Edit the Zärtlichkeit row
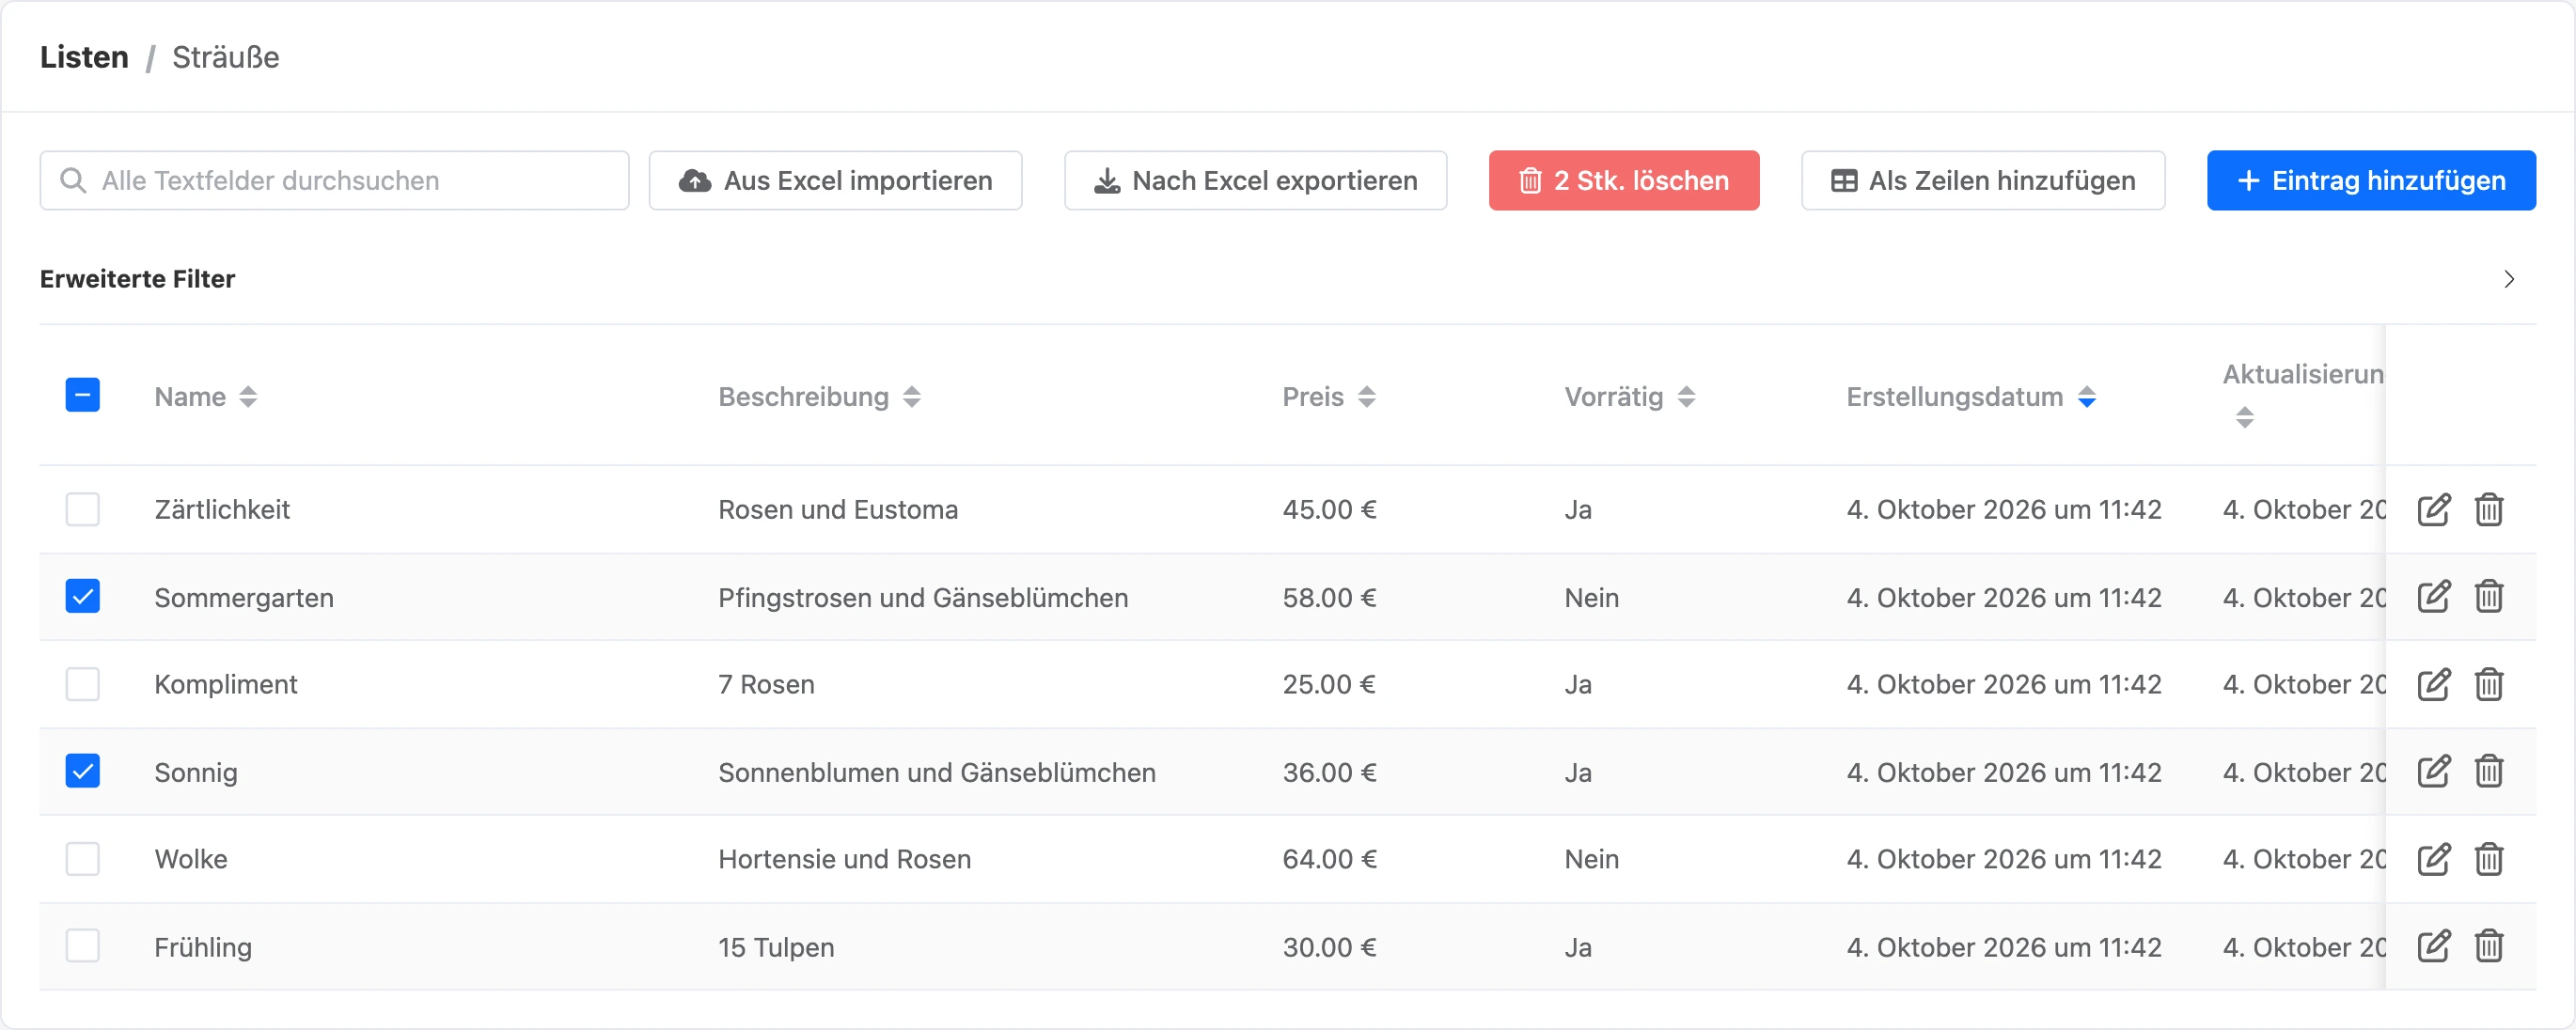2576x1030 pixels. pos(2433,510)
